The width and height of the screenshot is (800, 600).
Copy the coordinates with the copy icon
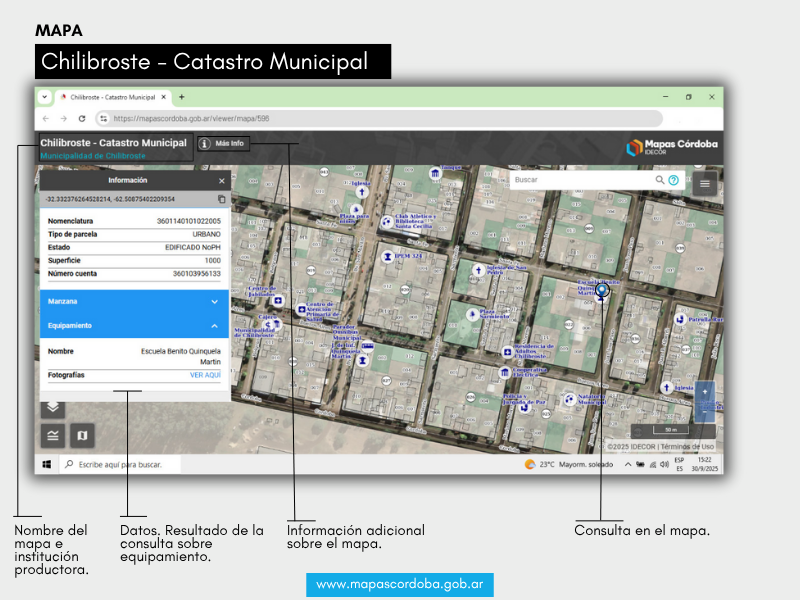pyautogui.click(x=222, y=199)
